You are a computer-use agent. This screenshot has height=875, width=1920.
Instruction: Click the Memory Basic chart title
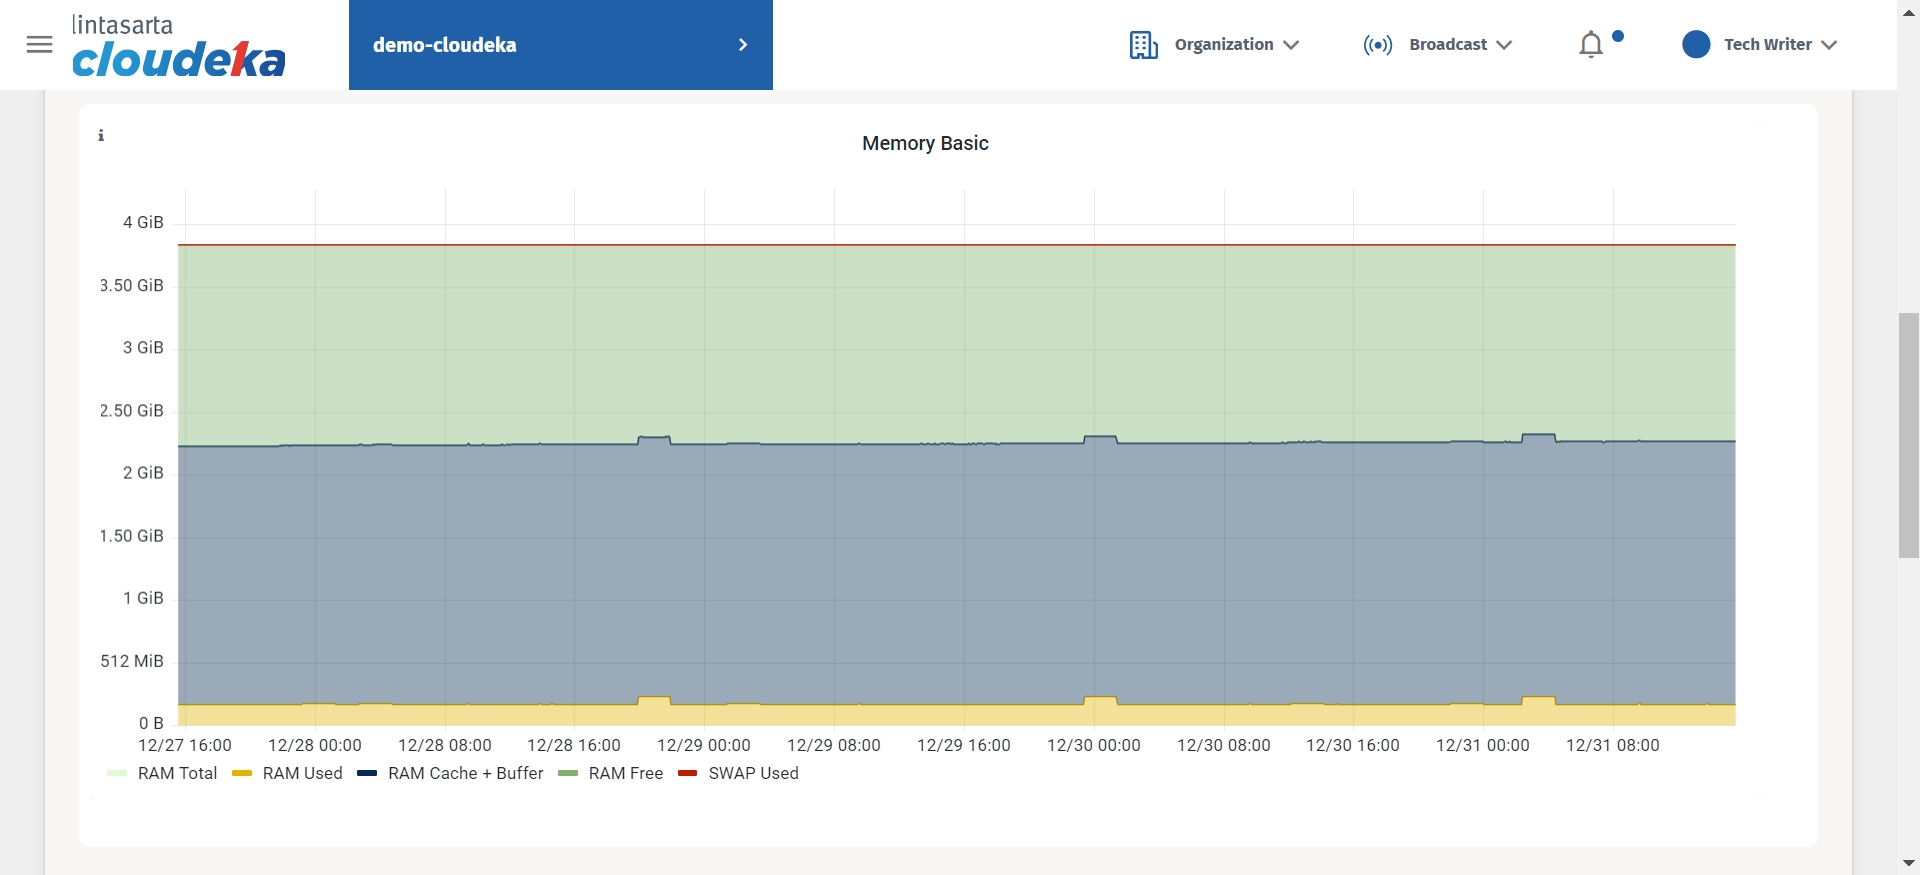[925, 143]
